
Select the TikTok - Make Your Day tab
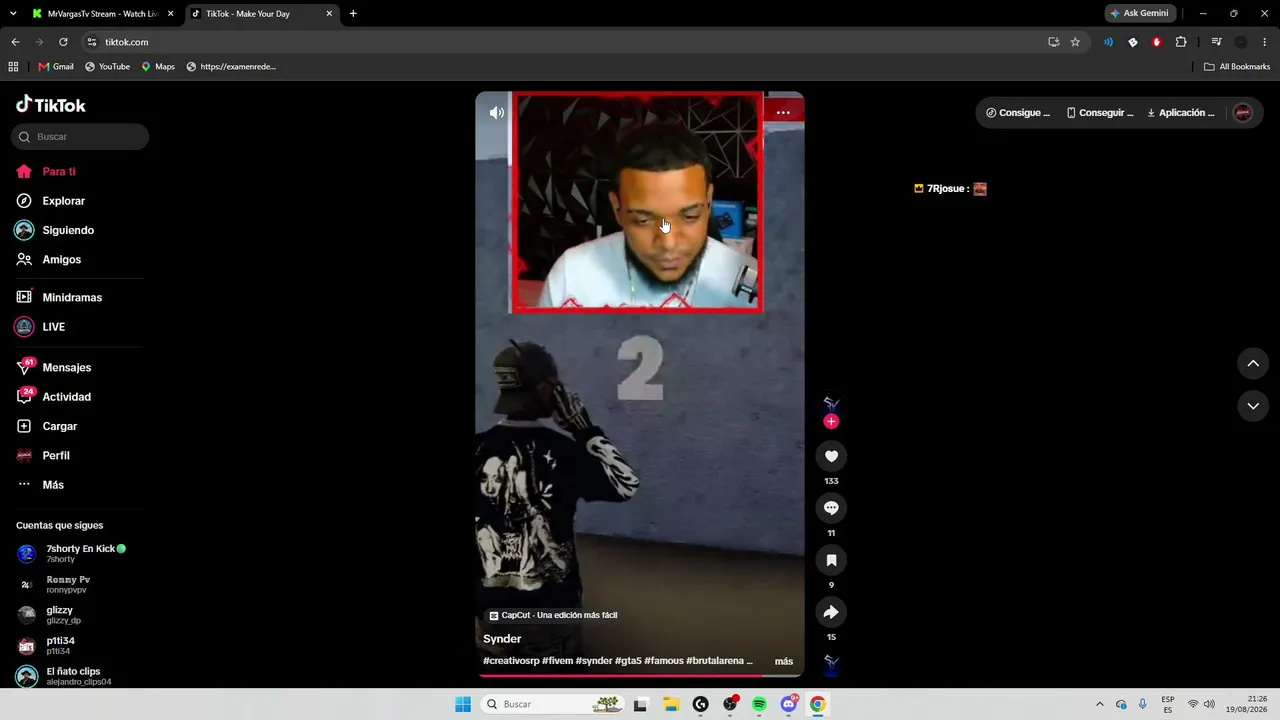pyautogui.click(x=260, y=14)
